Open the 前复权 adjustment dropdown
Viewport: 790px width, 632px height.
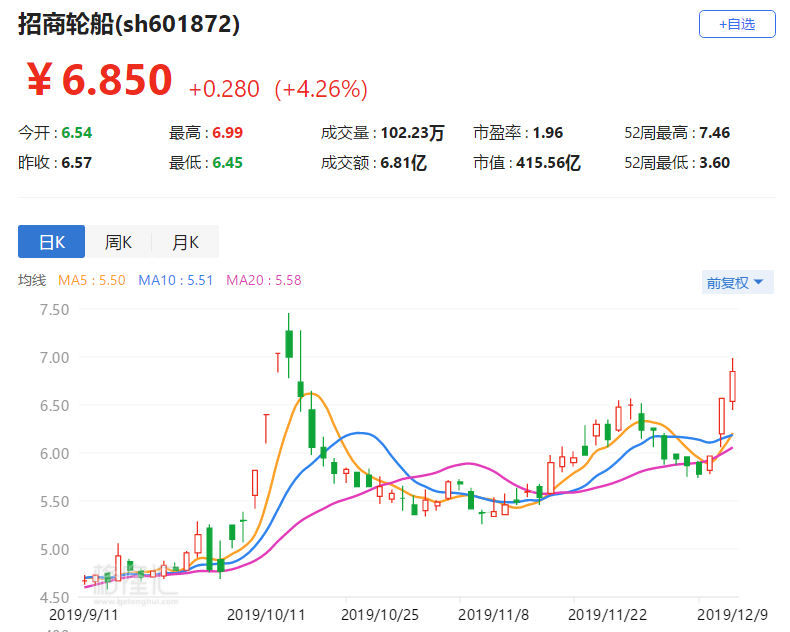(737, 282)
